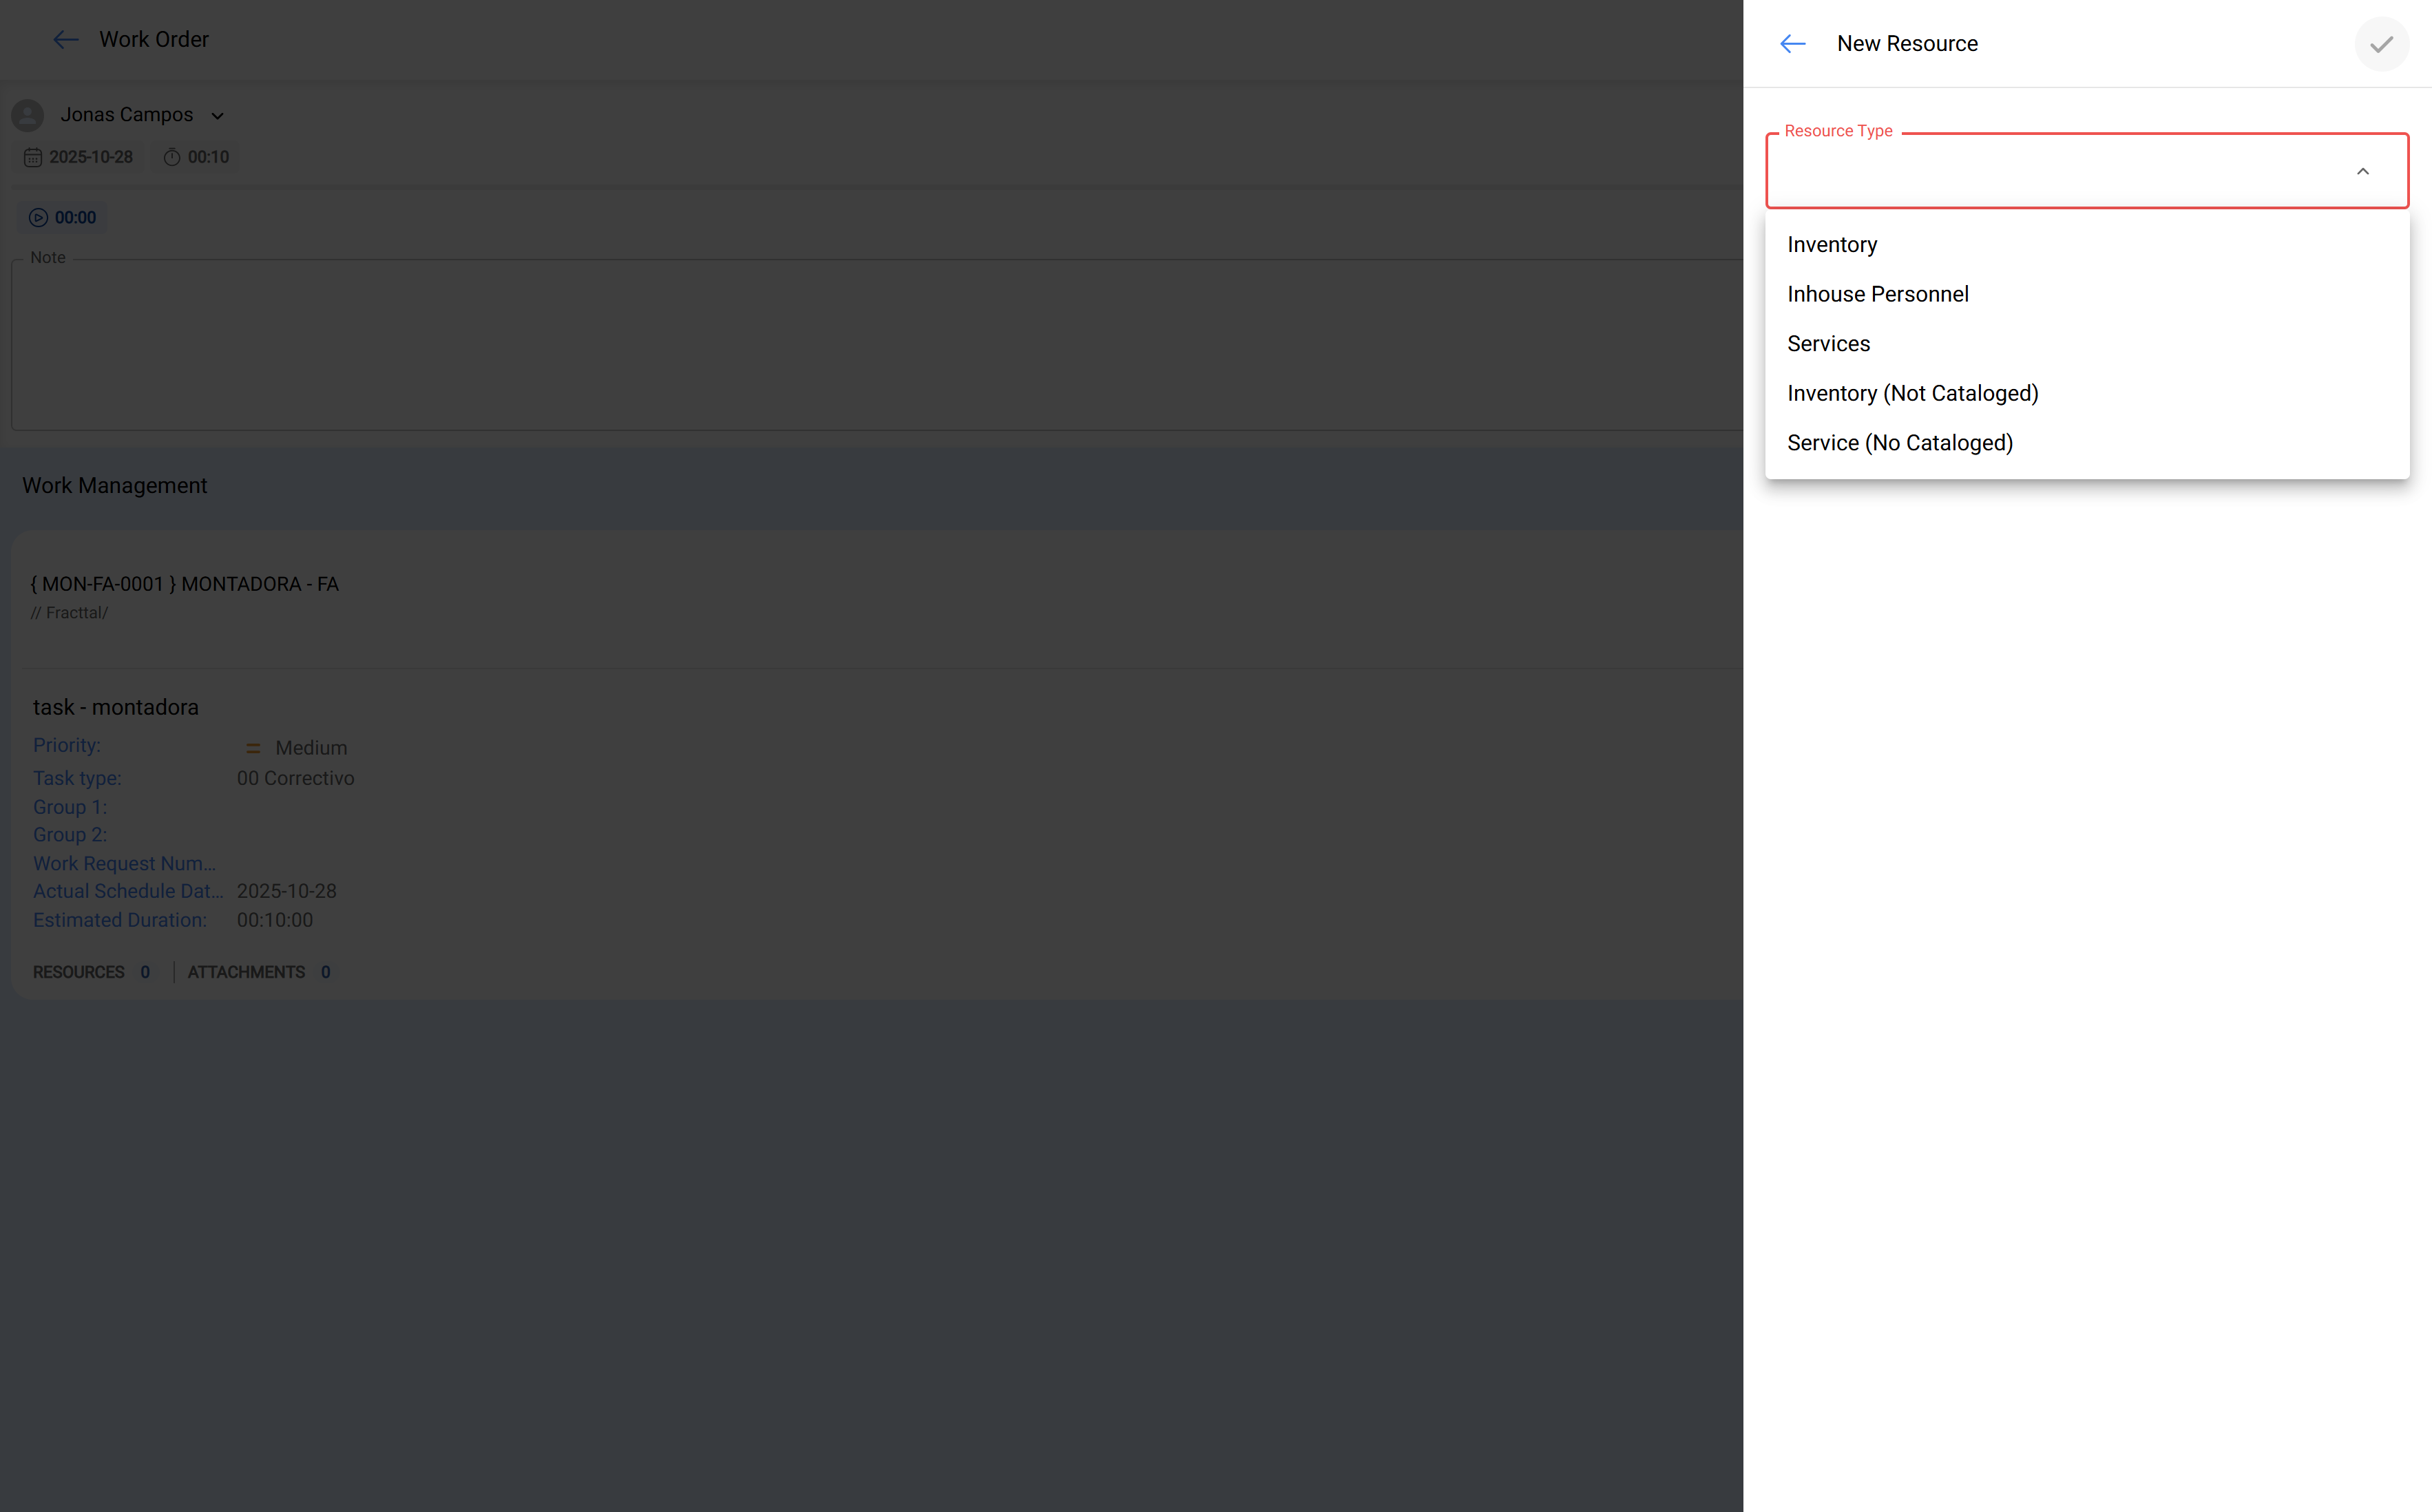
Task: Select Inventory (Not Cataloged) option
Action: pos(1911,394)
